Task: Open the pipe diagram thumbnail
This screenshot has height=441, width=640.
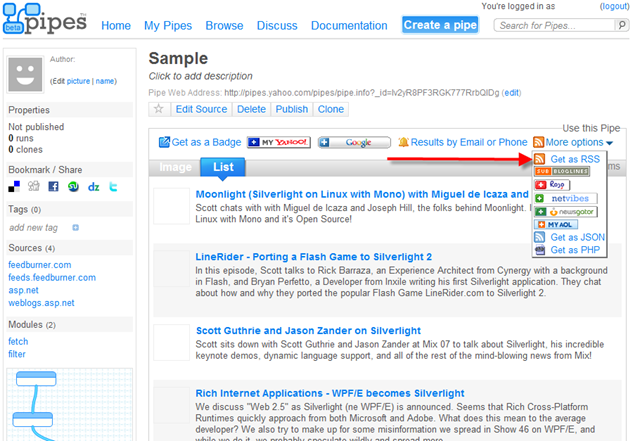Action: pos(69,405)
